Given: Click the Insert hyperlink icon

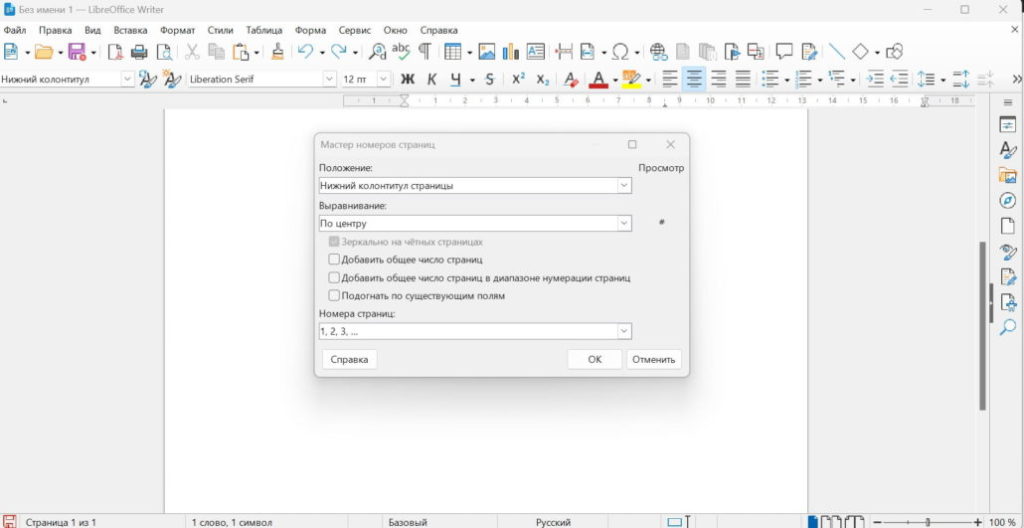Looking at the screenshot, I should tap(658, 52).
